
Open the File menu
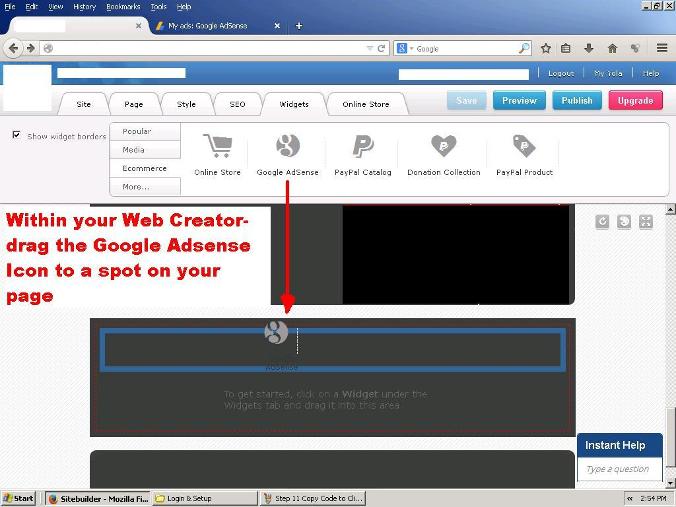tap(9, 6)
